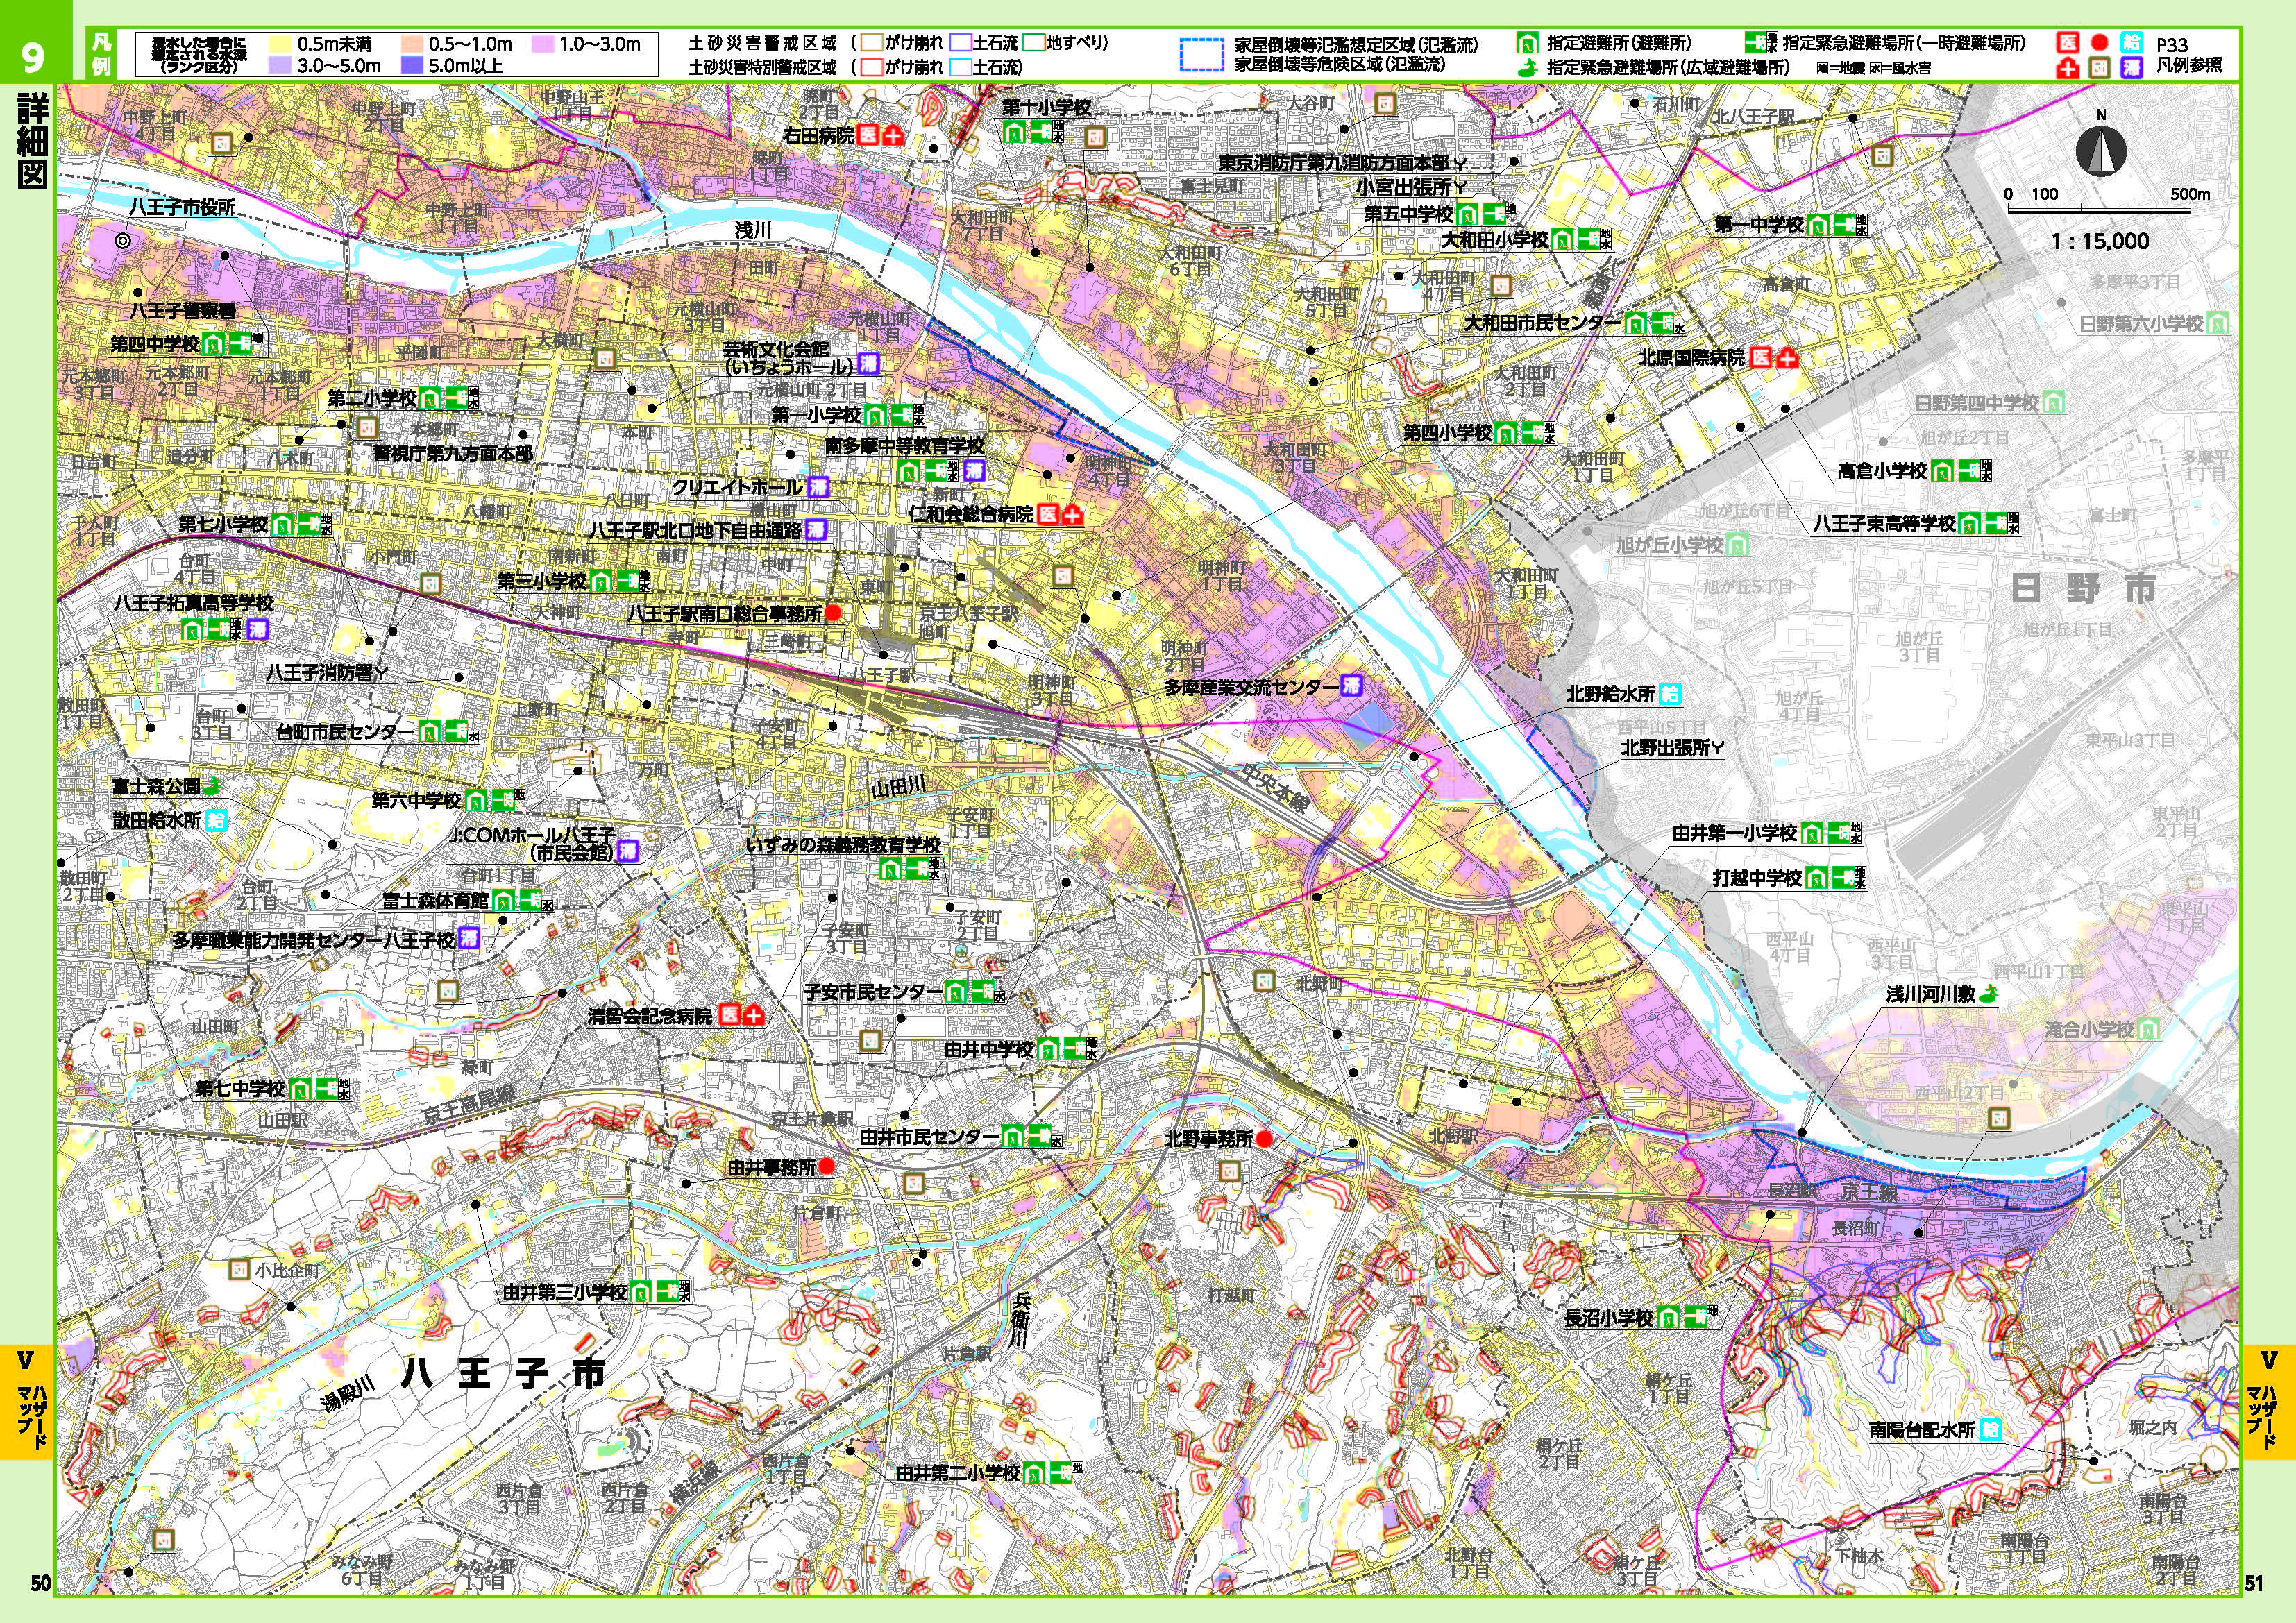The image size is (2296, 1623).
Task: Select the 詳細図 side tab label
Action: (x=32, y=140)
